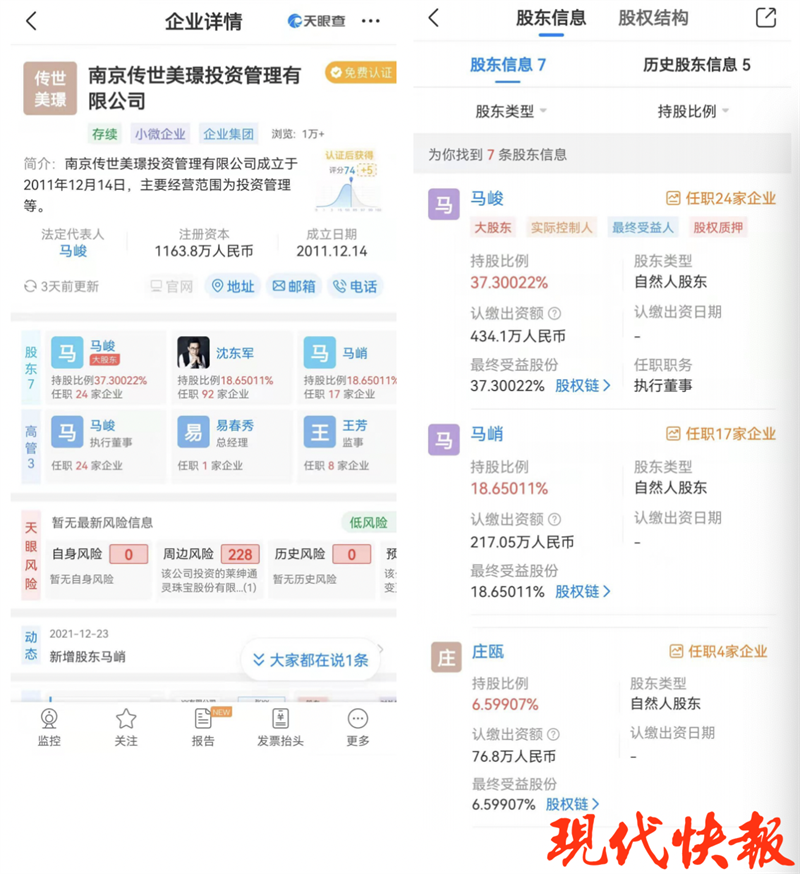Tap the company logo 传世美璟
Viewport: 800px width, 874px height.
tap(50, 88)
